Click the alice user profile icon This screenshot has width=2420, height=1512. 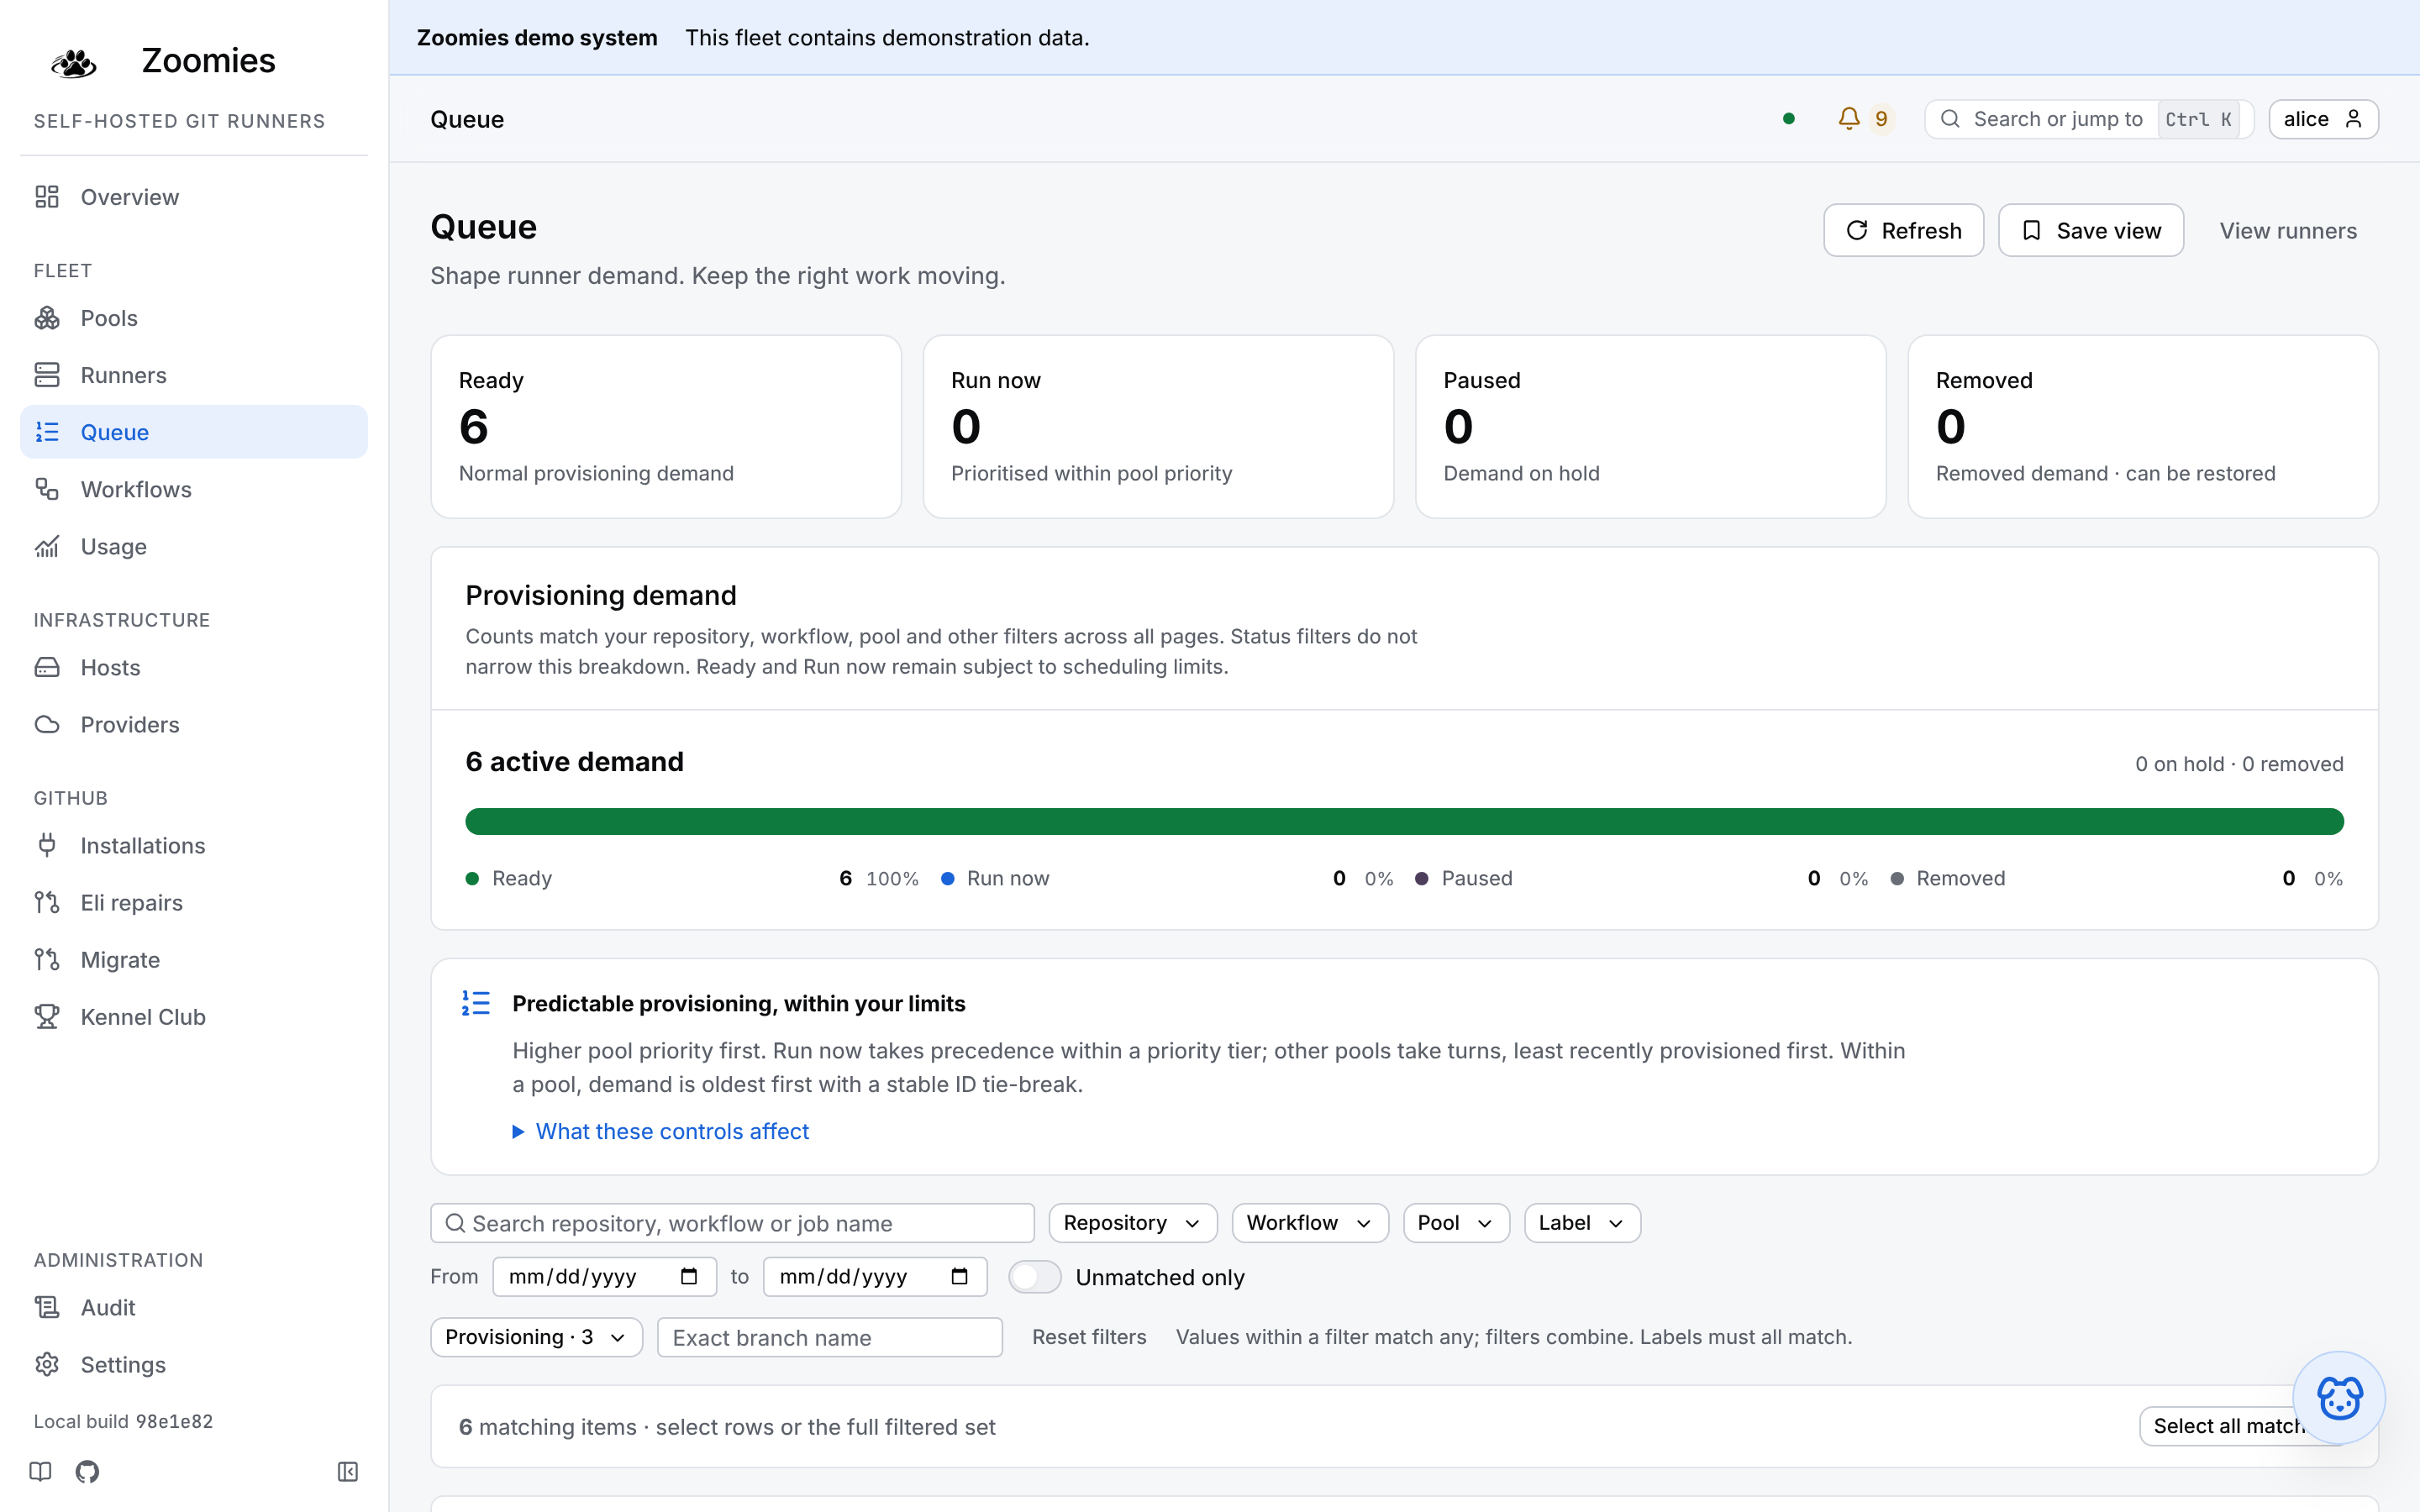[x=2354, y=119]
